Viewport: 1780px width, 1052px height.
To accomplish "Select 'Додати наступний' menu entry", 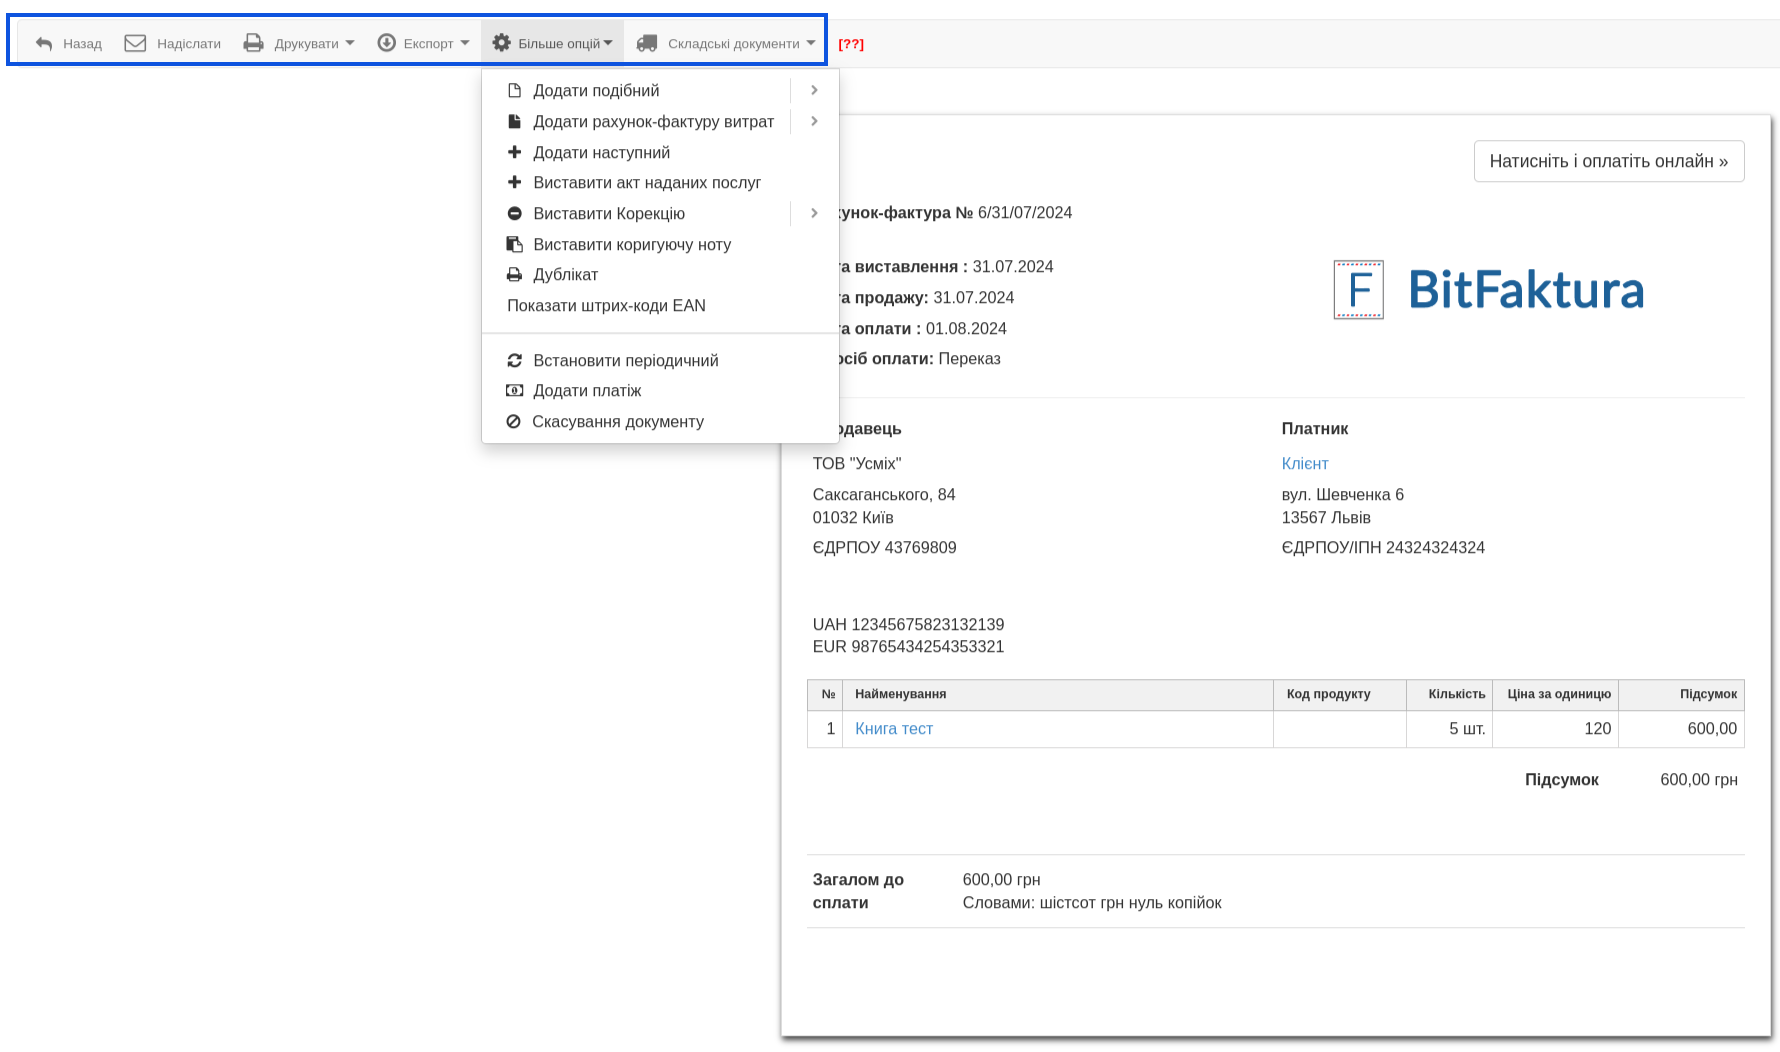I will pyautogui.click(x=601, y=152).
